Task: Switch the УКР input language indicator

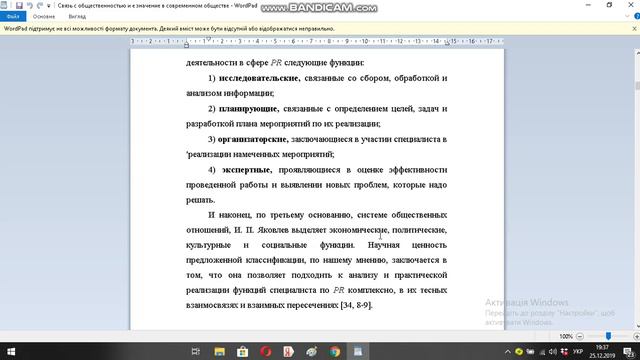Action: click(578, 351)
